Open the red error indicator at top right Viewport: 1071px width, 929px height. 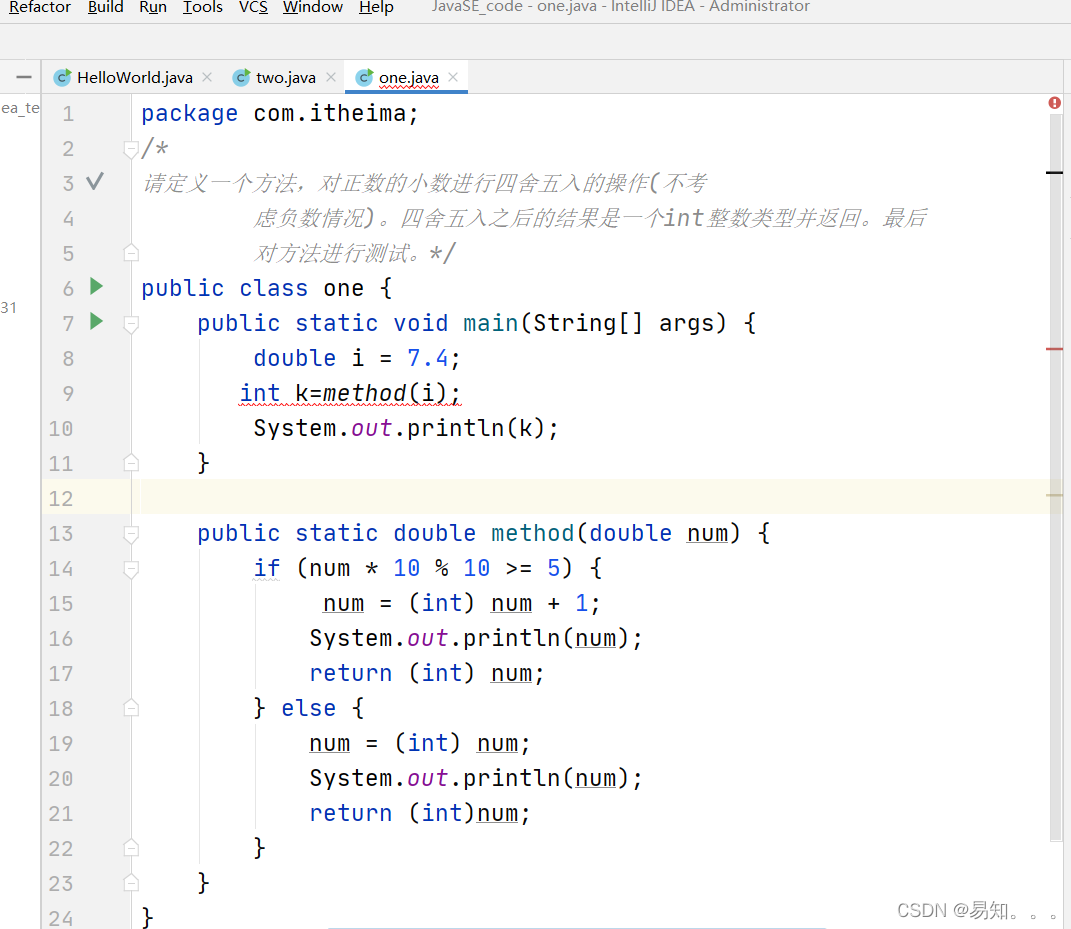(1055, 102)
